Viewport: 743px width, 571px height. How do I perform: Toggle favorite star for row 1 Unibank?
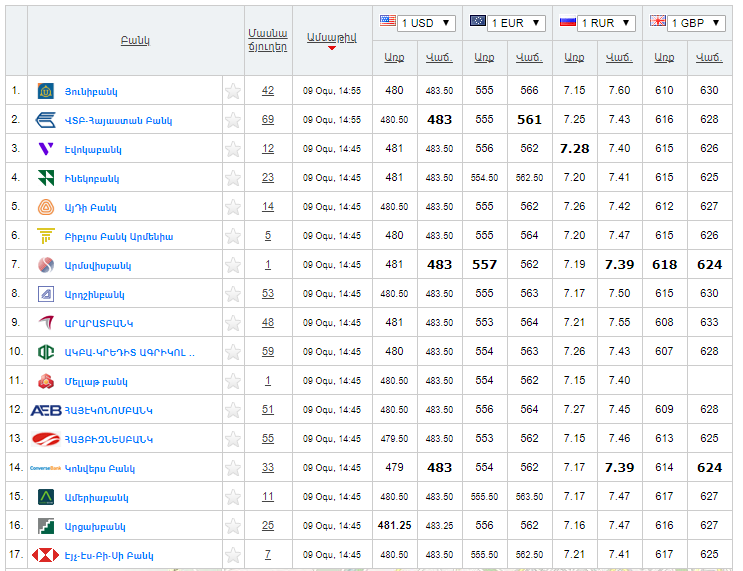click(233, 91)
